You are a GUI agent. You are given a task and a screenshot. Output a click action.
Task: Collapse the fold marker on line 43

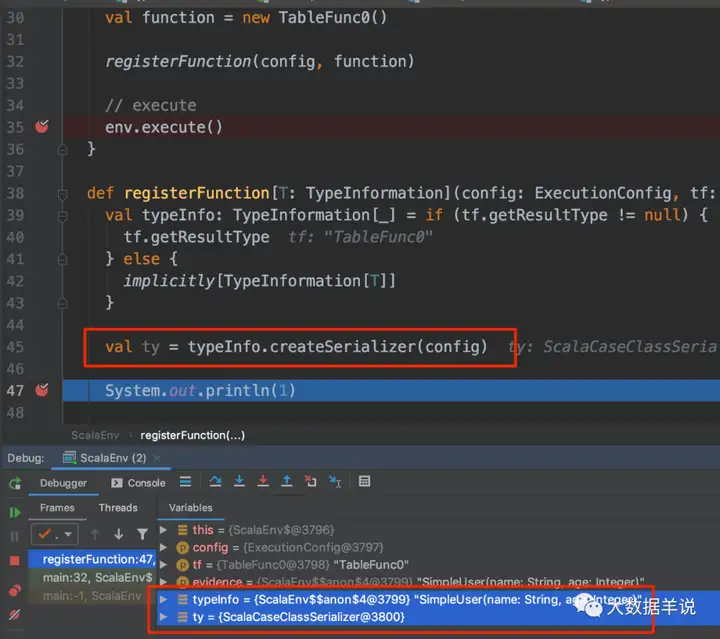click(63, 303)
